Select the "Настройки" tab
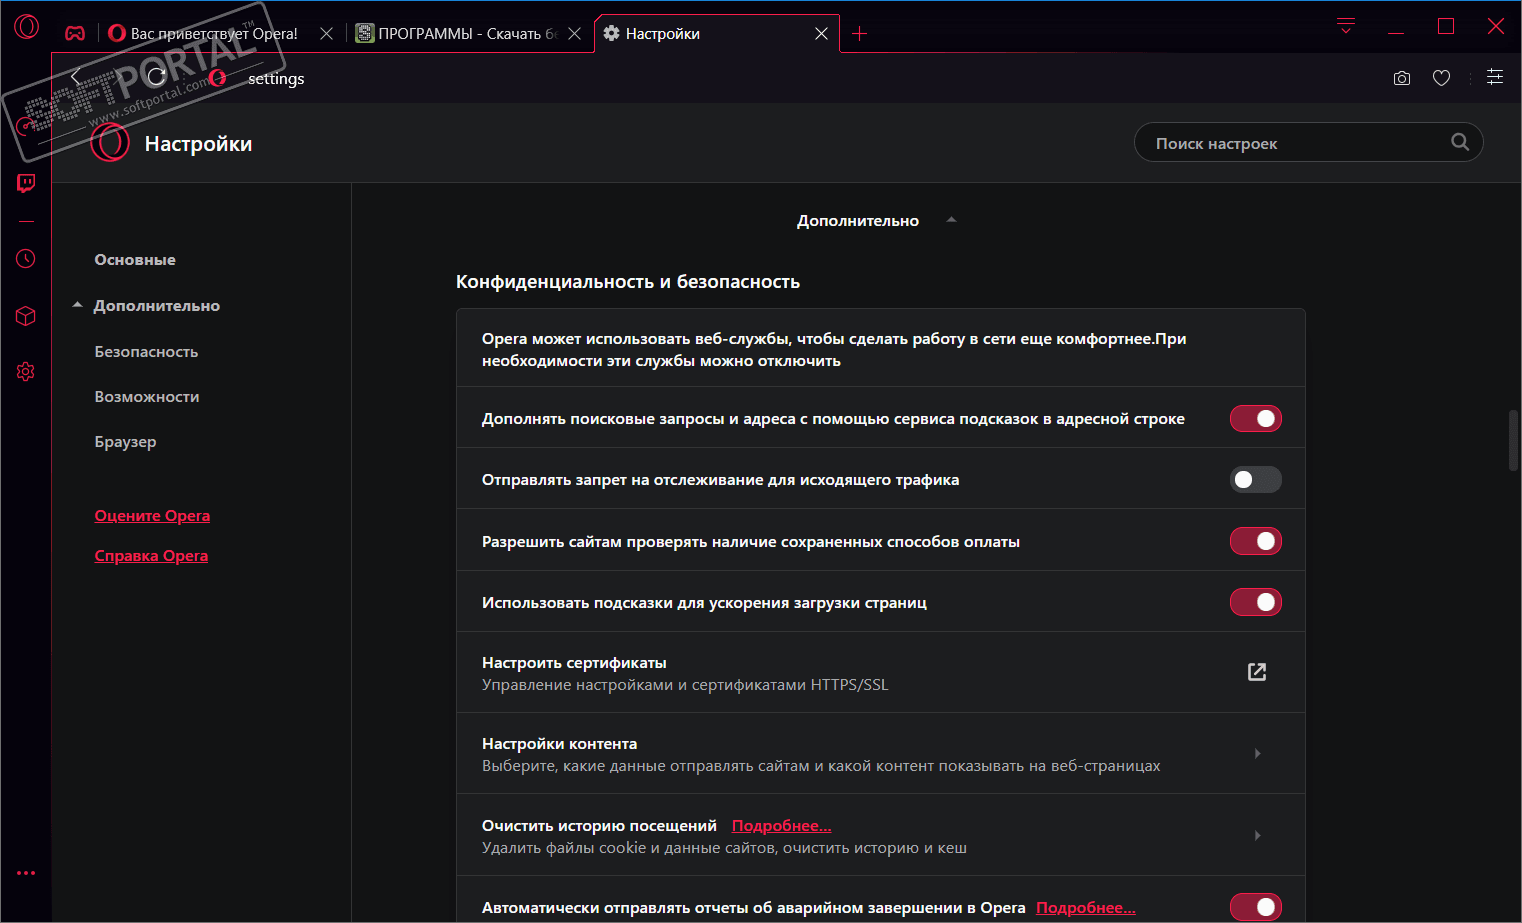 coord(717,34)
